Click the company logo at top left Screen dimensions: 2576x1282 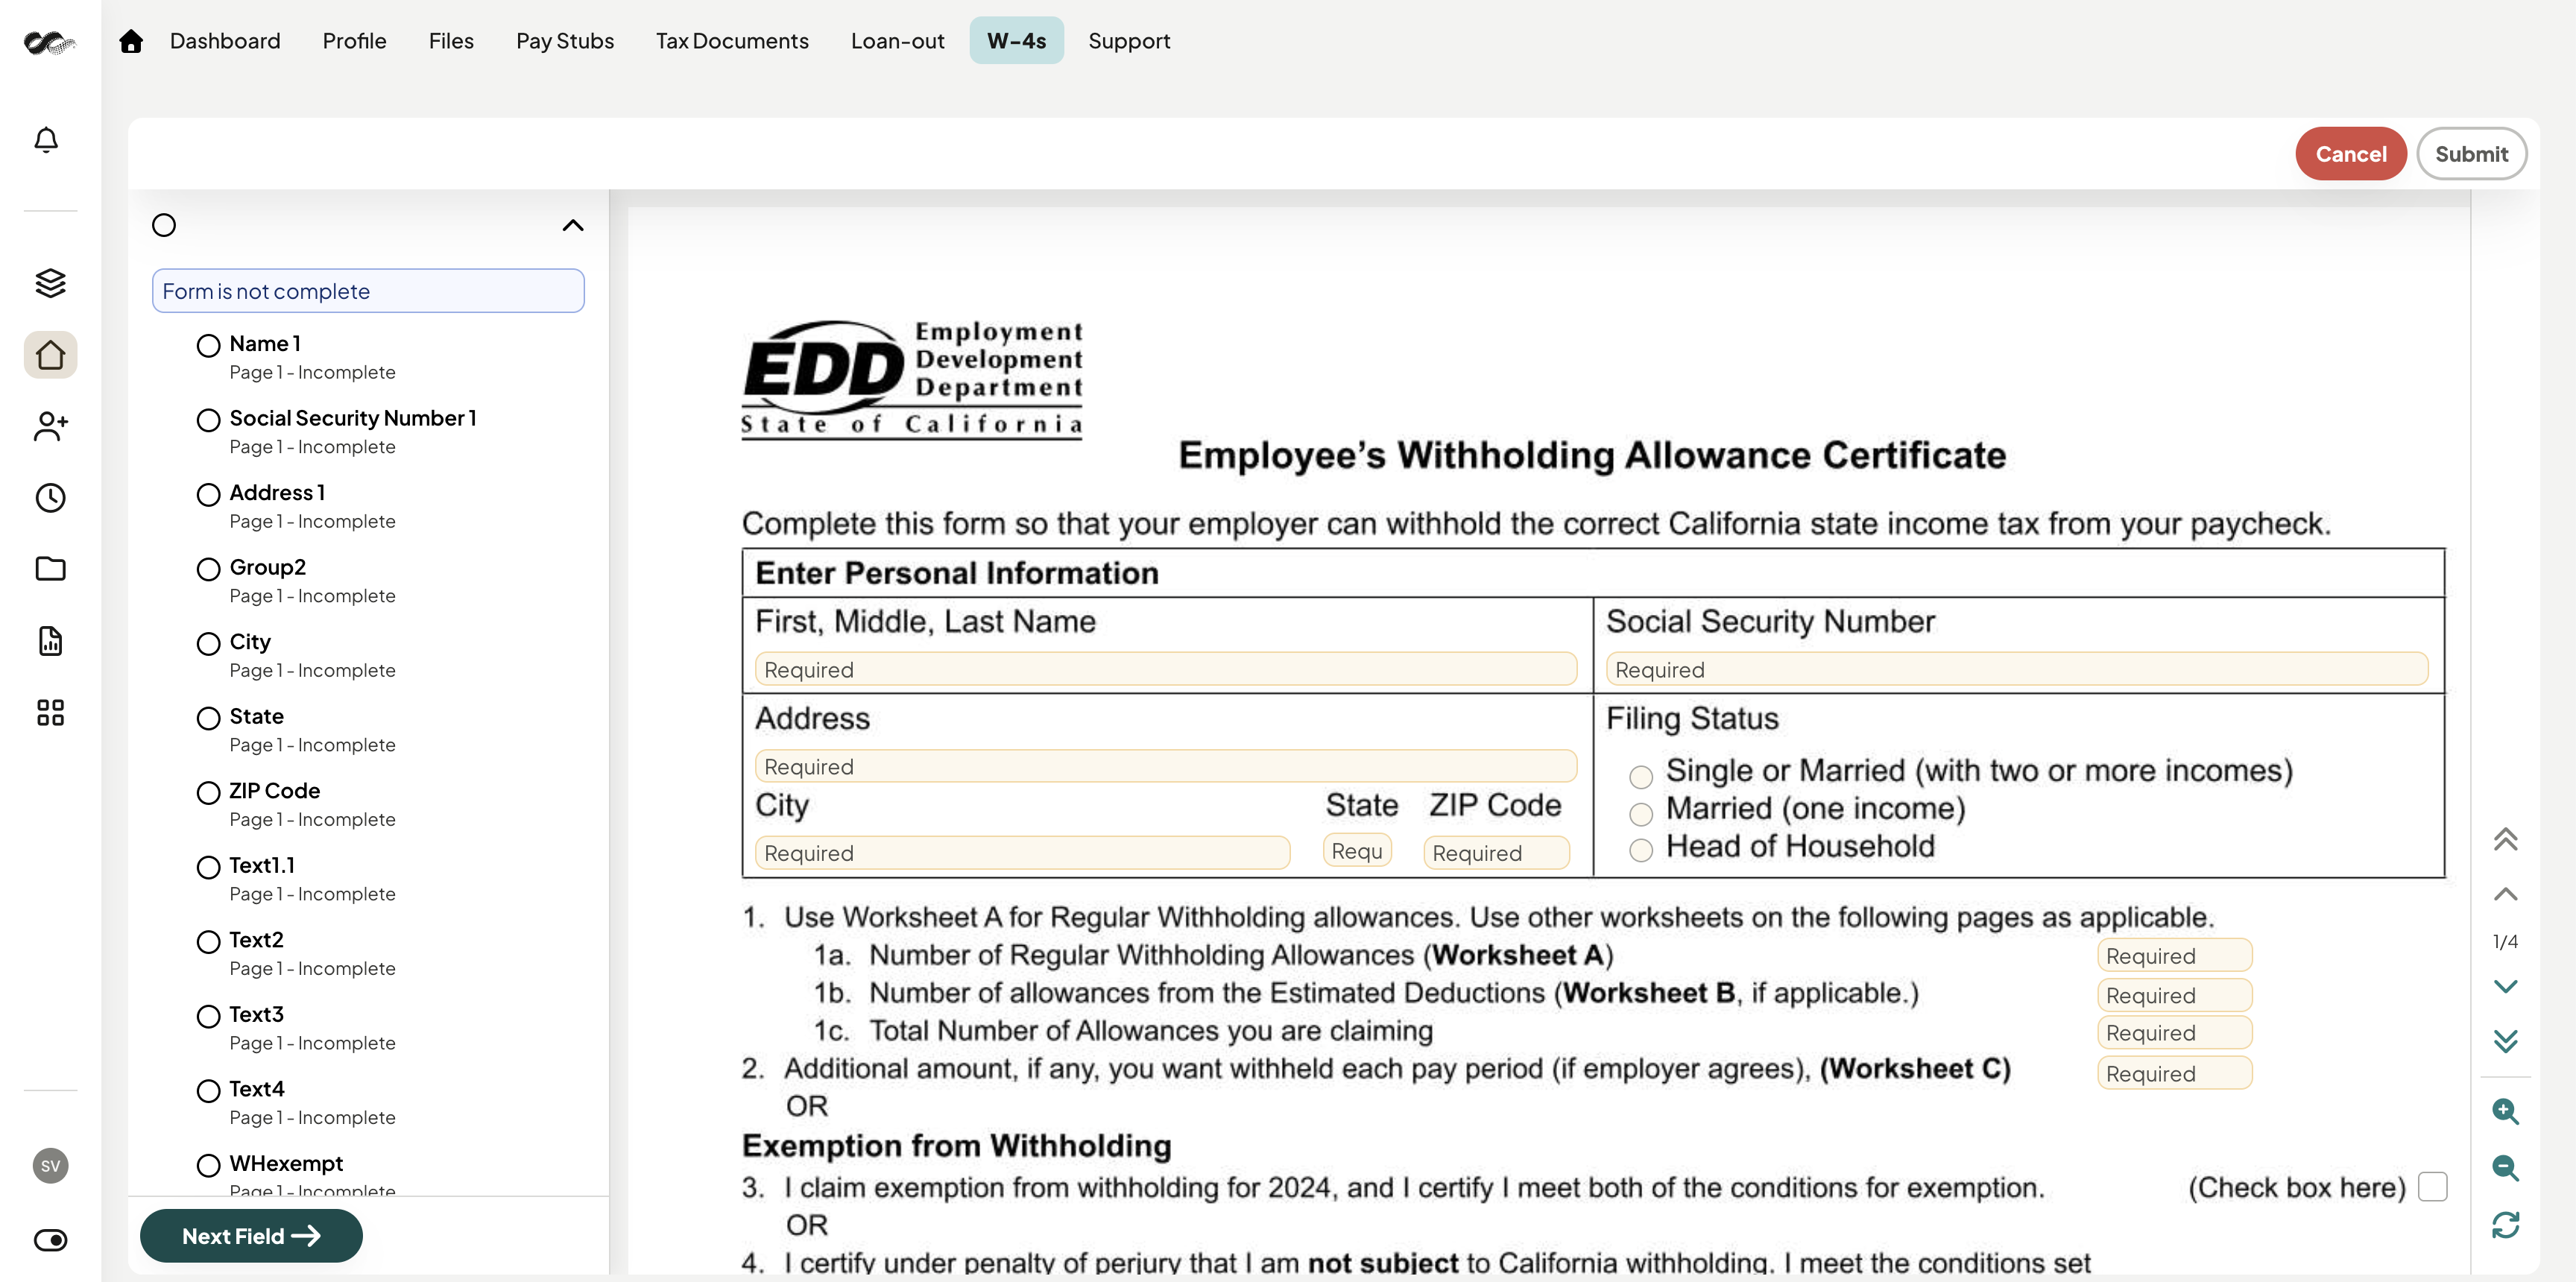[49, 43]
